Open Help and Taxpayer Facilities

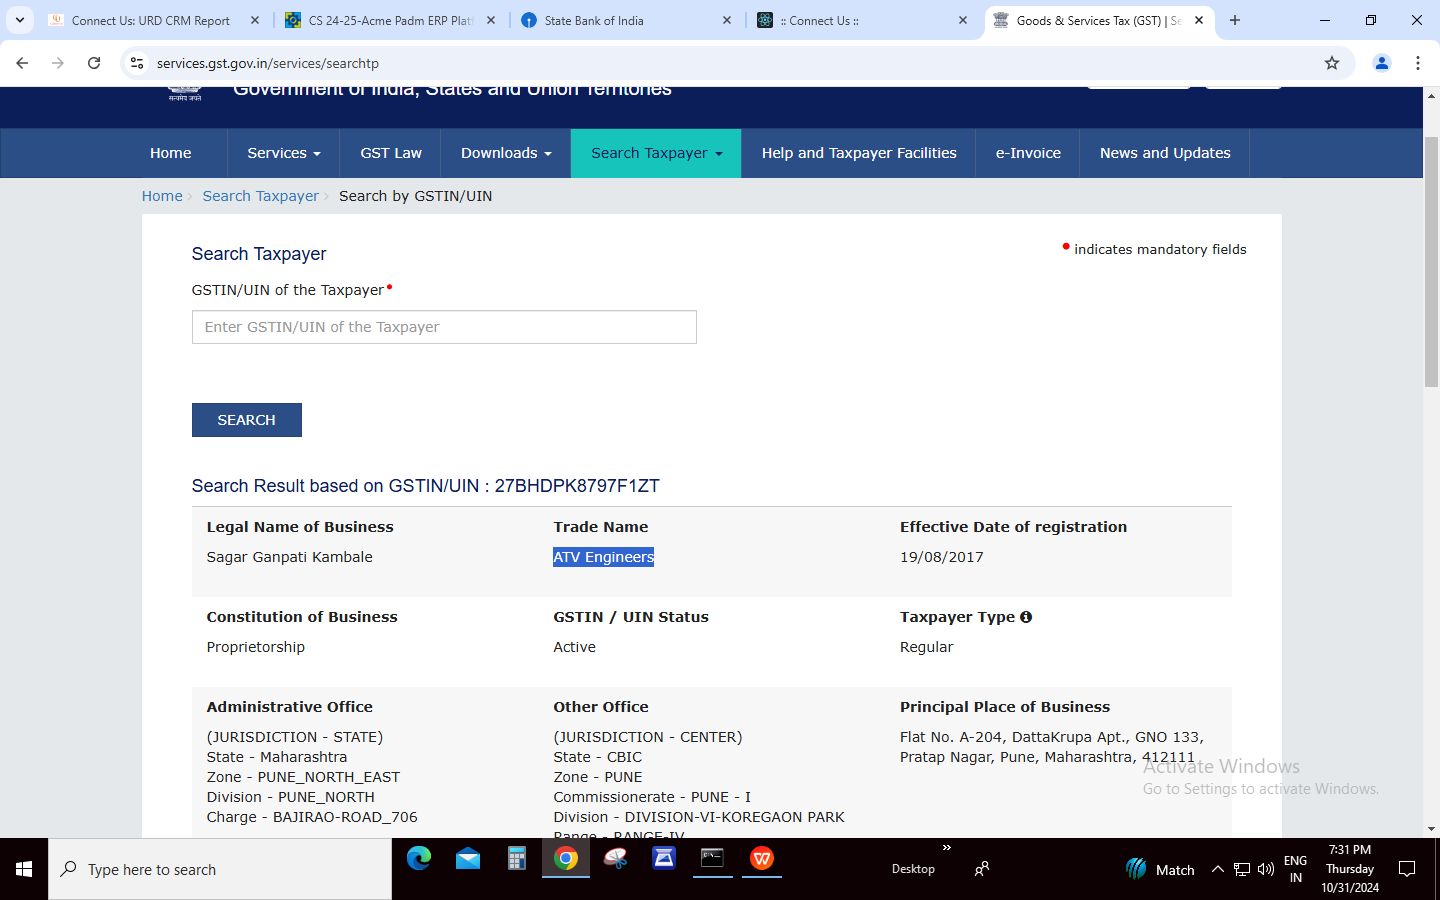tap(859, 153)
